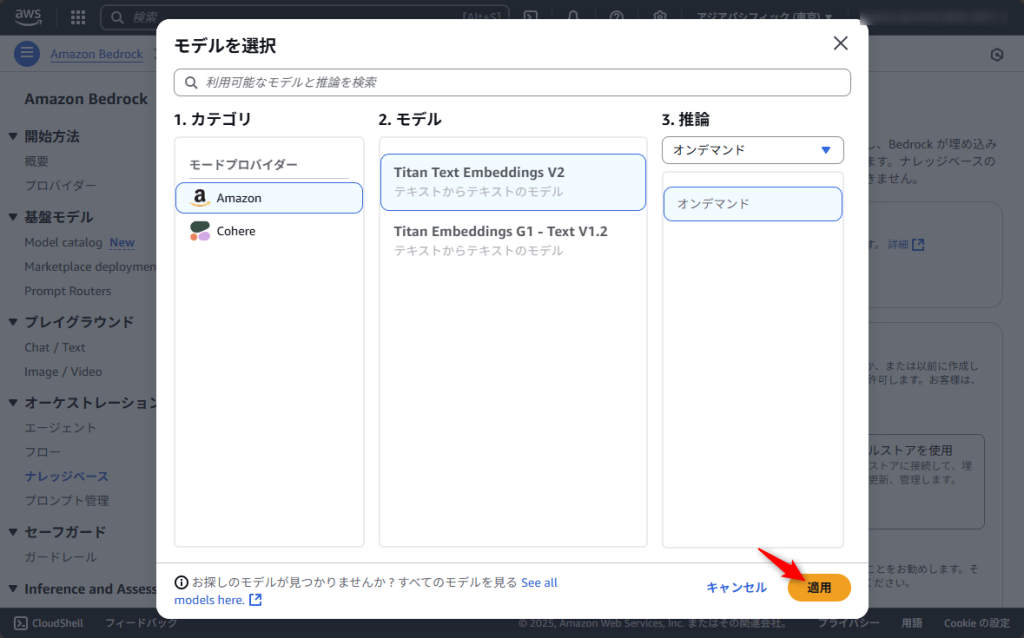
Task: Collapse the オーケストレーション section
Action: [13, 403]
